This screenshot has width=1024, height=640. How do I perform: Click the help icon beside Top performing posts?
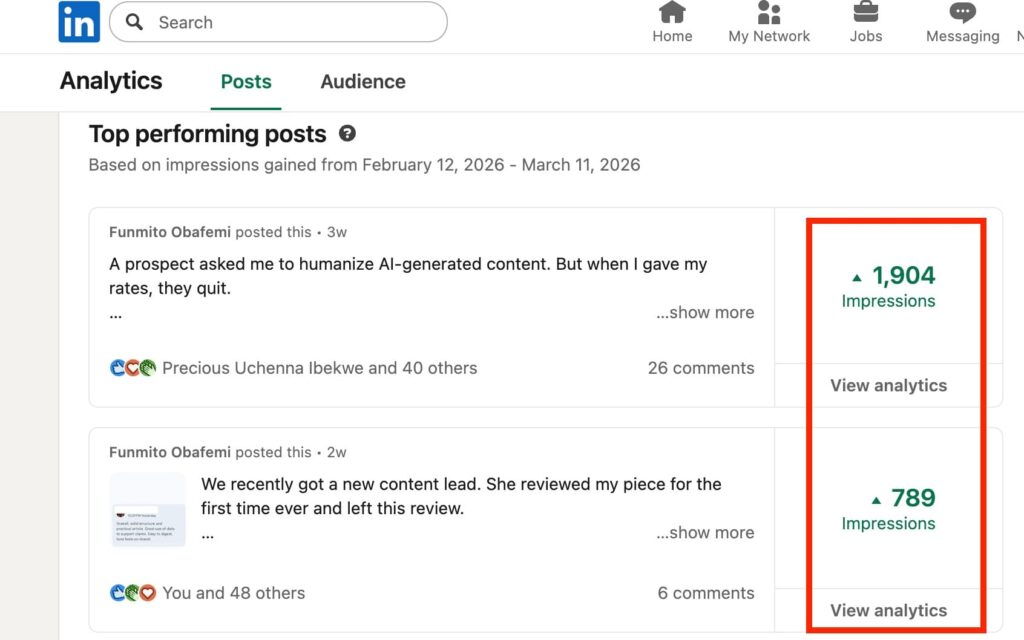346,133
